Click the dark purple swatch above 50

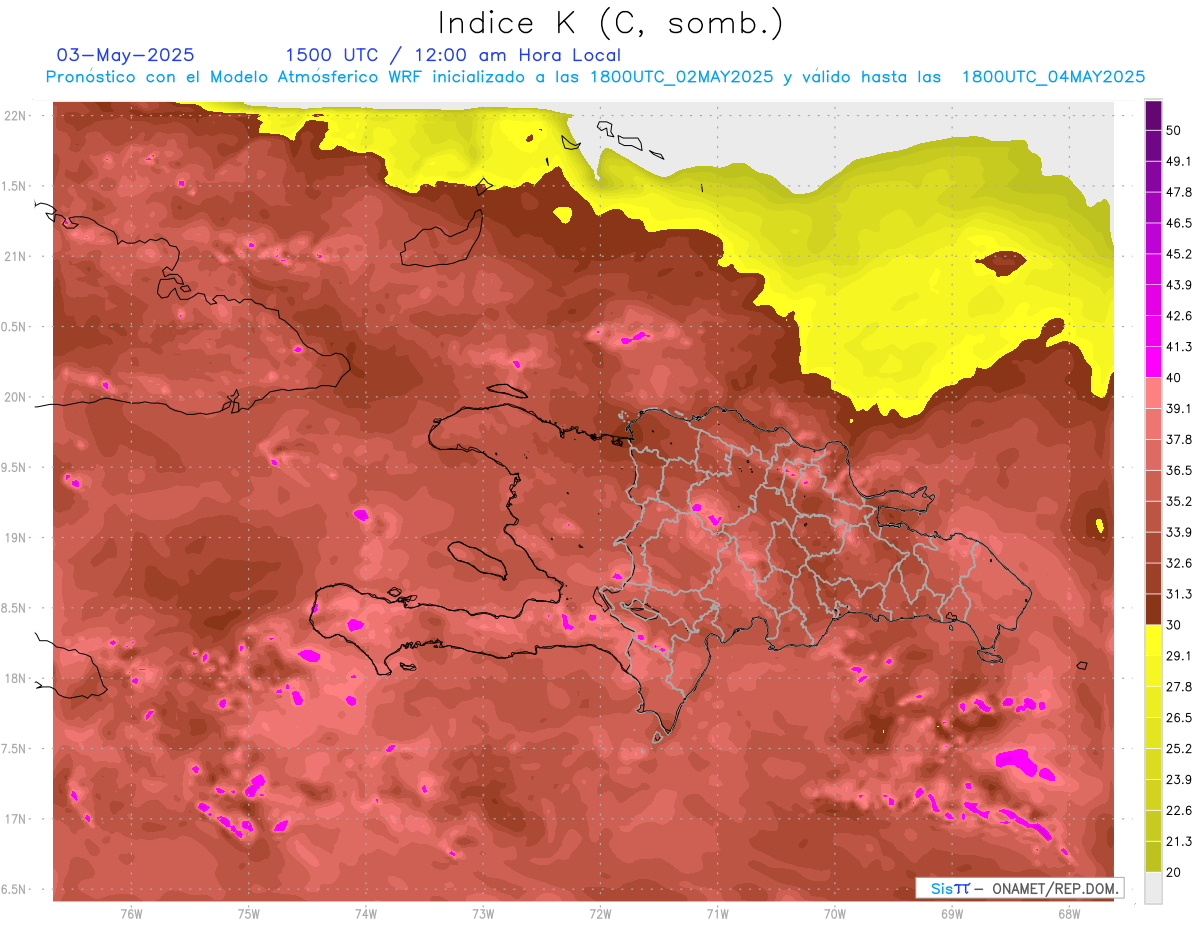(1153, 115)
